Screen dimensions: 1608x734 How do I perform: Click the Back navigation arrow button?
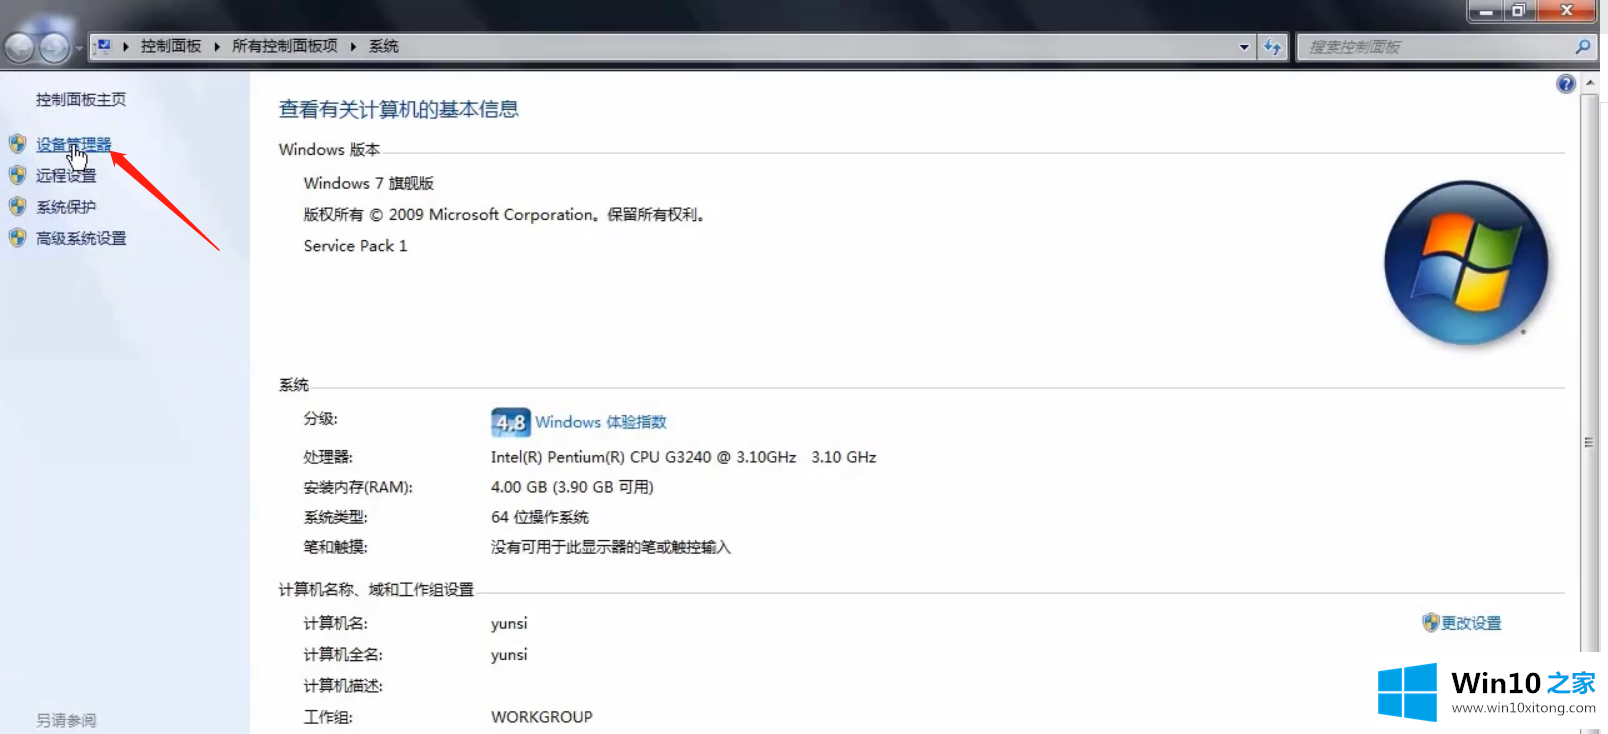point(19,47)
